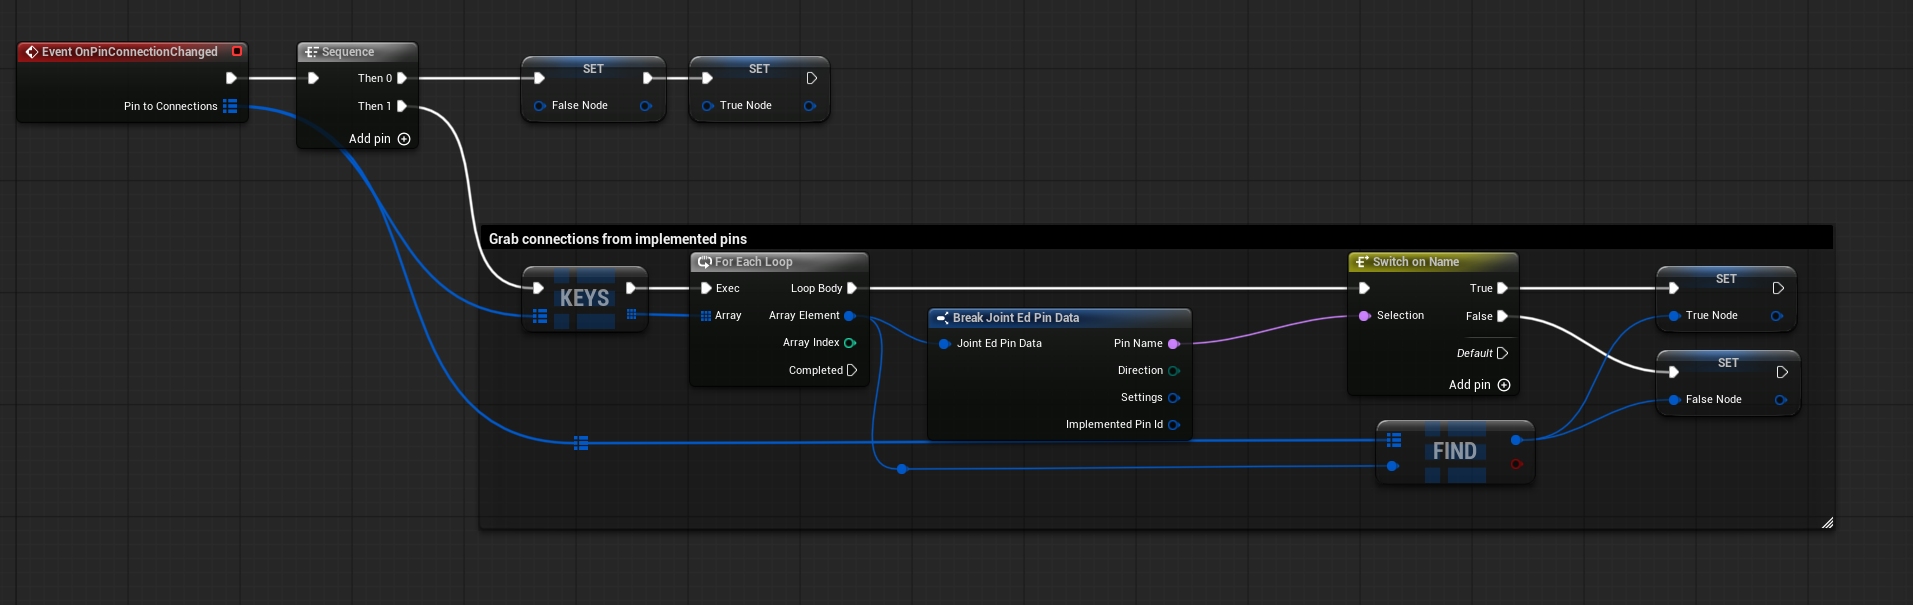The height and width of the screenshot is (605, 1913).
Task: Click the Array Index green output pin
Action: tap(850, 343)
